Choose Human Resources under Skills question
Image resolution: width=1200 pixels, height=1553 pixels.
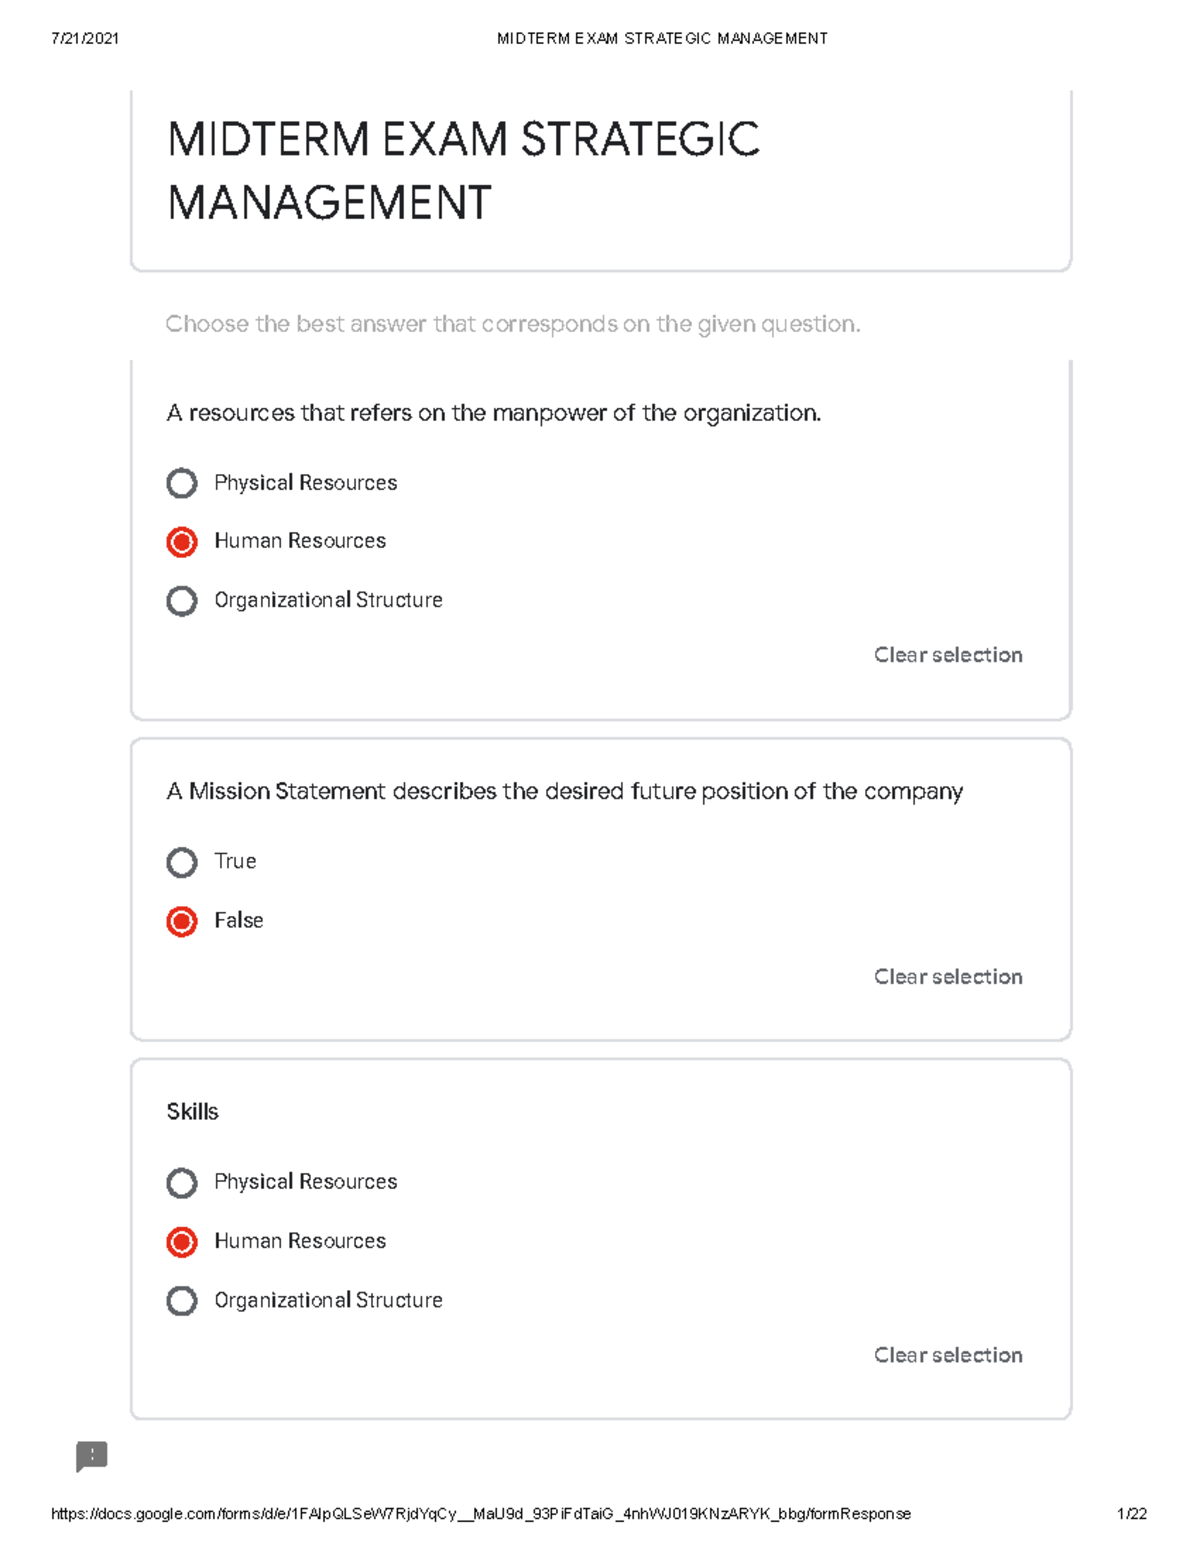(x=181, y=1242)
